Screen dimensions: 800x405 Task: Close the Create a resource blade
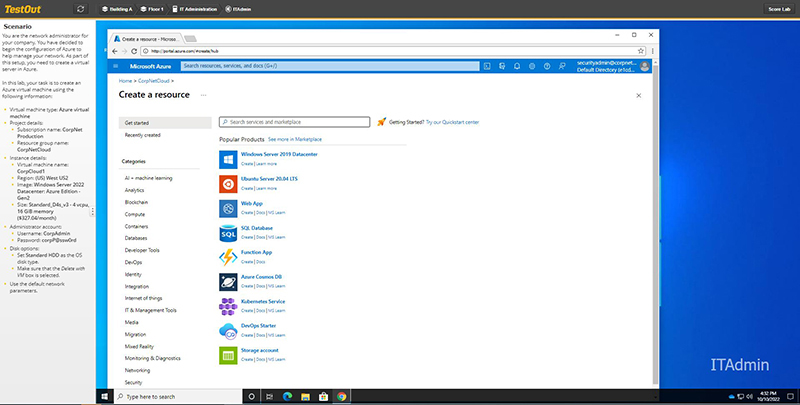638,95
